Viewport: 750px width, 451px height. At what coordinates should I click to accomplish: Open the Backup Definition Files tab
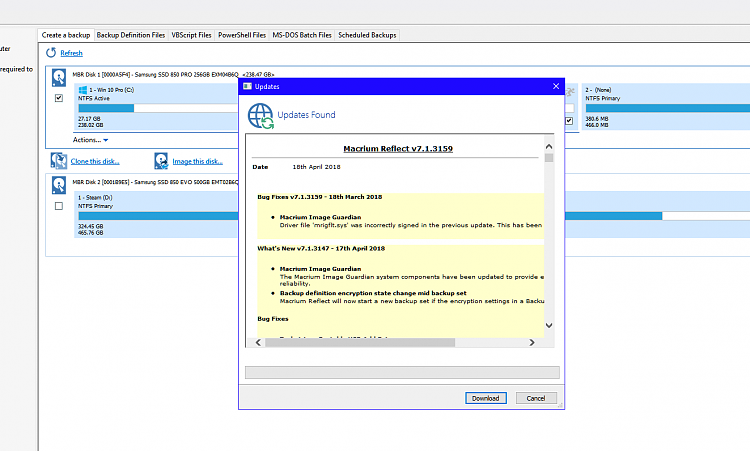coord(131,35)
